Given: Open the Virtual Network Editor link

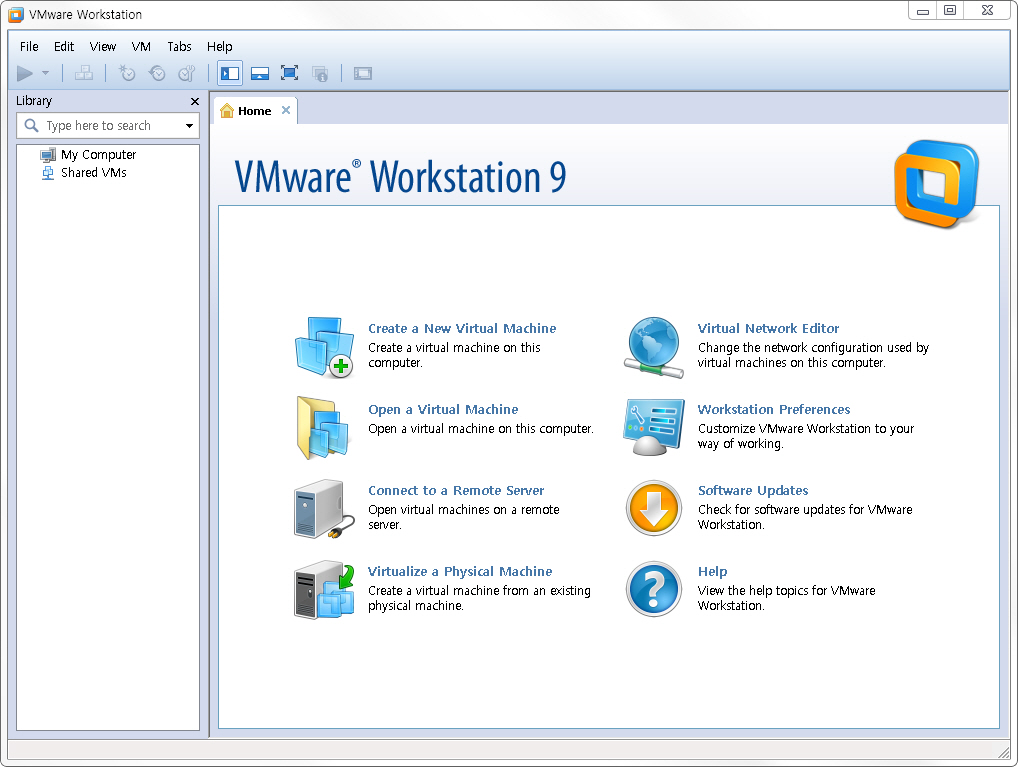Looking at the screenshot, I should [x=769, y=329].
